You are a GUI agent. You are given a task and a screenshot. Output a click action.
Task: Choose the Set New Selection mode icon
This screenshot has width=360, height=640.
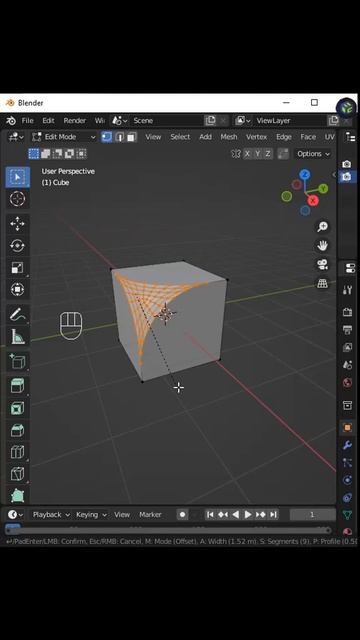pos(34,154)
